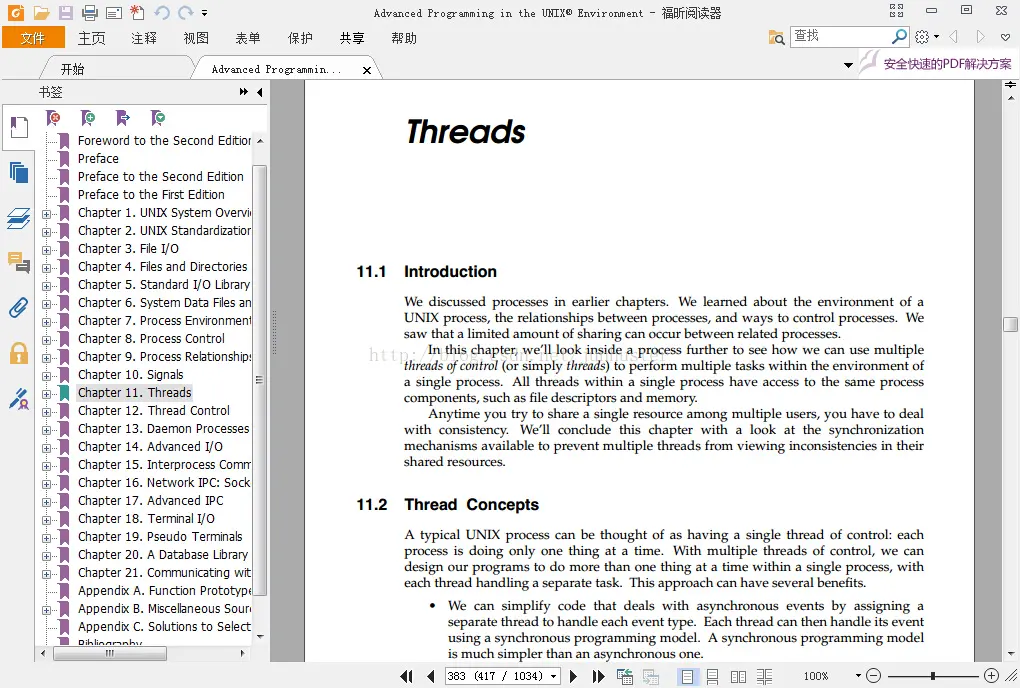This screenshot has height=688, width=1020.
Task: Open the document tab list dropdown arrow
Action: click(848, 65)
